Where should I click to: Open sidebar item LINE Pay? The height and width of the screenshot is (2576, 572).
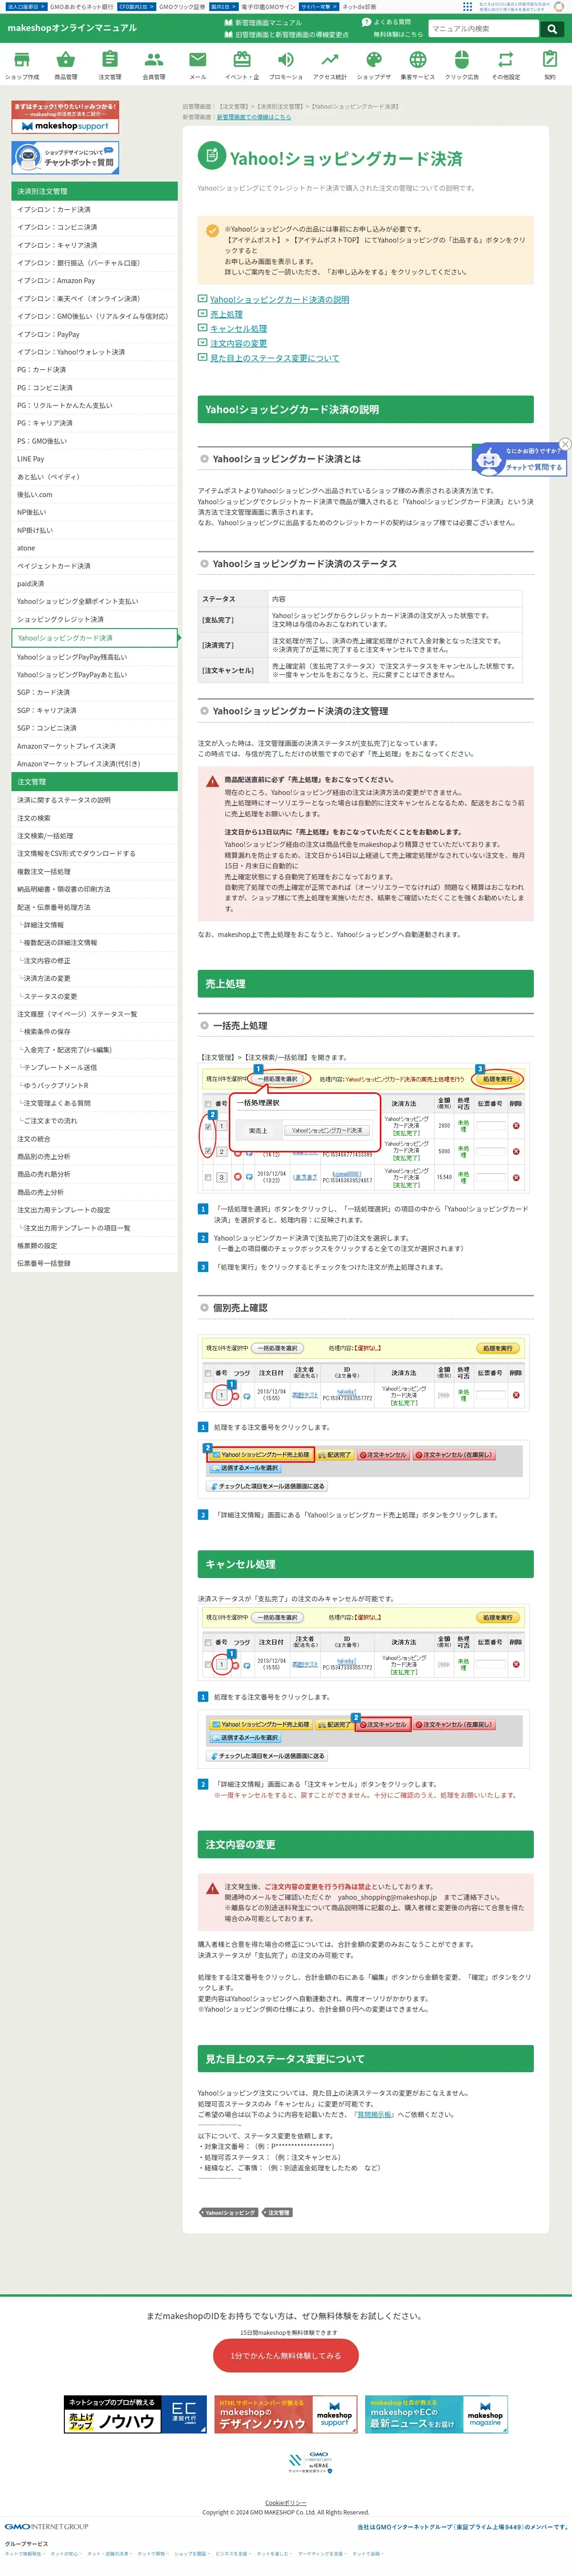(94, 459)
